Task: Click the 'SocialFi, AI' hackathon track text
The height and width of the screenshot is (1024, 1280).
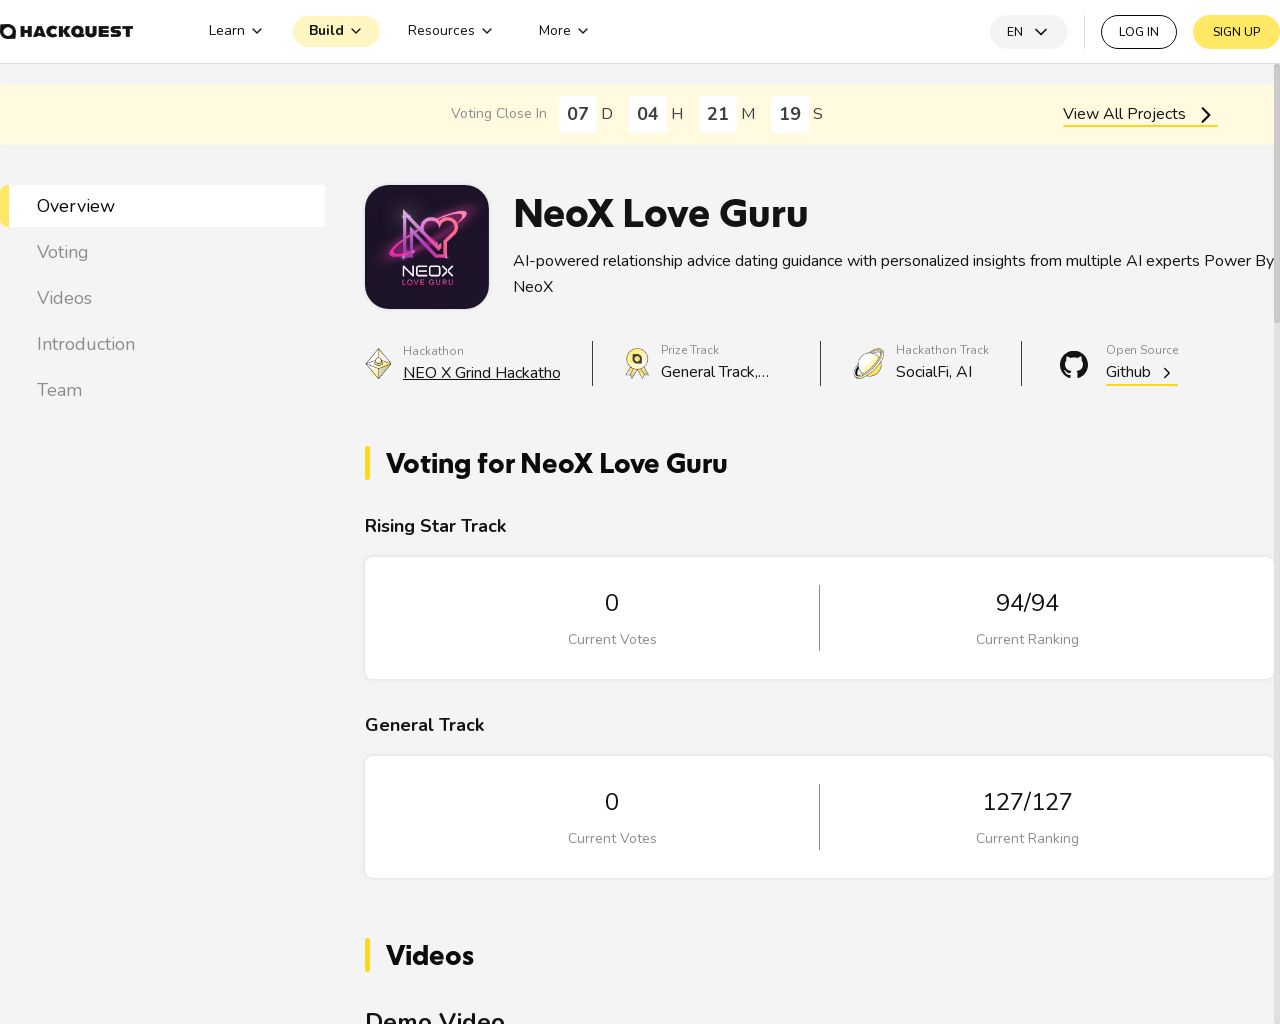Action: pos(934,372)
